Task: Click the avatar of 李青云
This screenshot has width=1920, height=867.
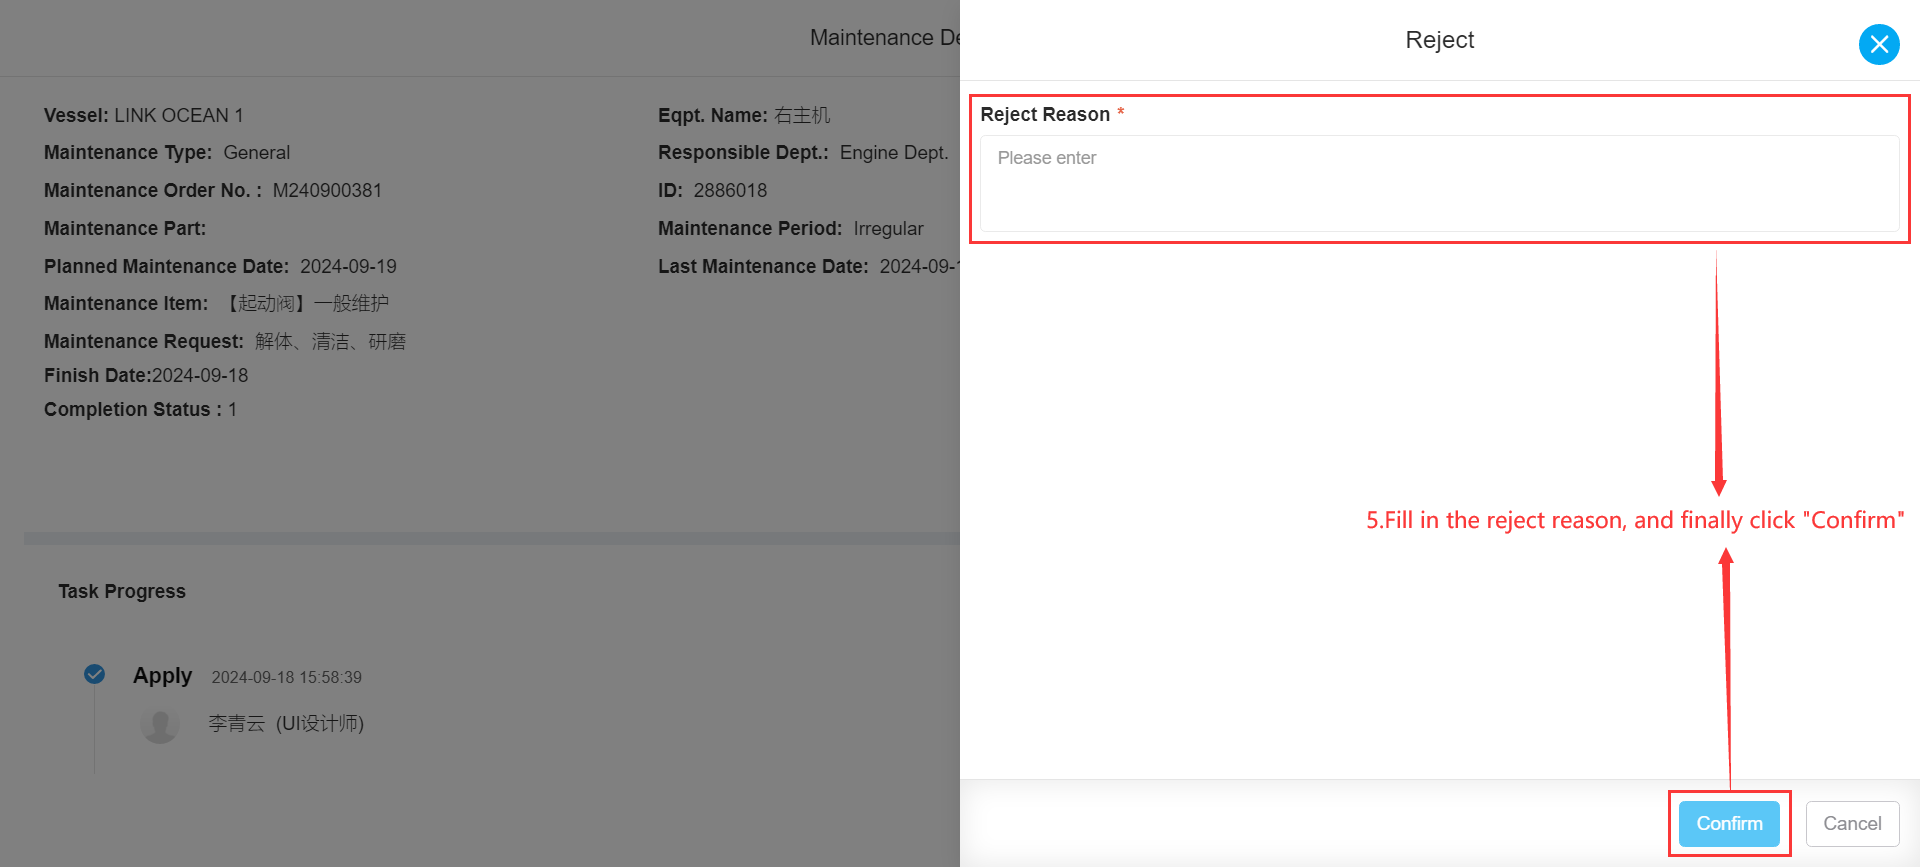Action: point(160,724)
